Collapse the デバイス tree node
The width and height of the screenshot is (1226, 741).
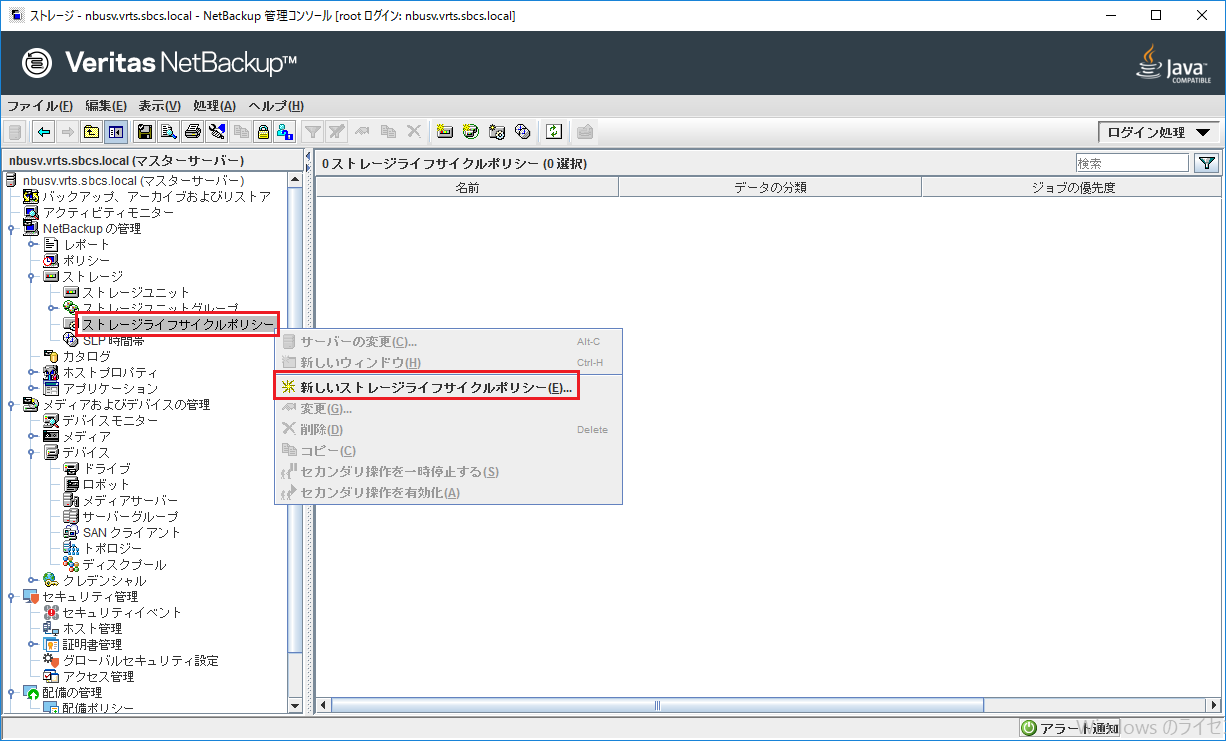[32, 453]
